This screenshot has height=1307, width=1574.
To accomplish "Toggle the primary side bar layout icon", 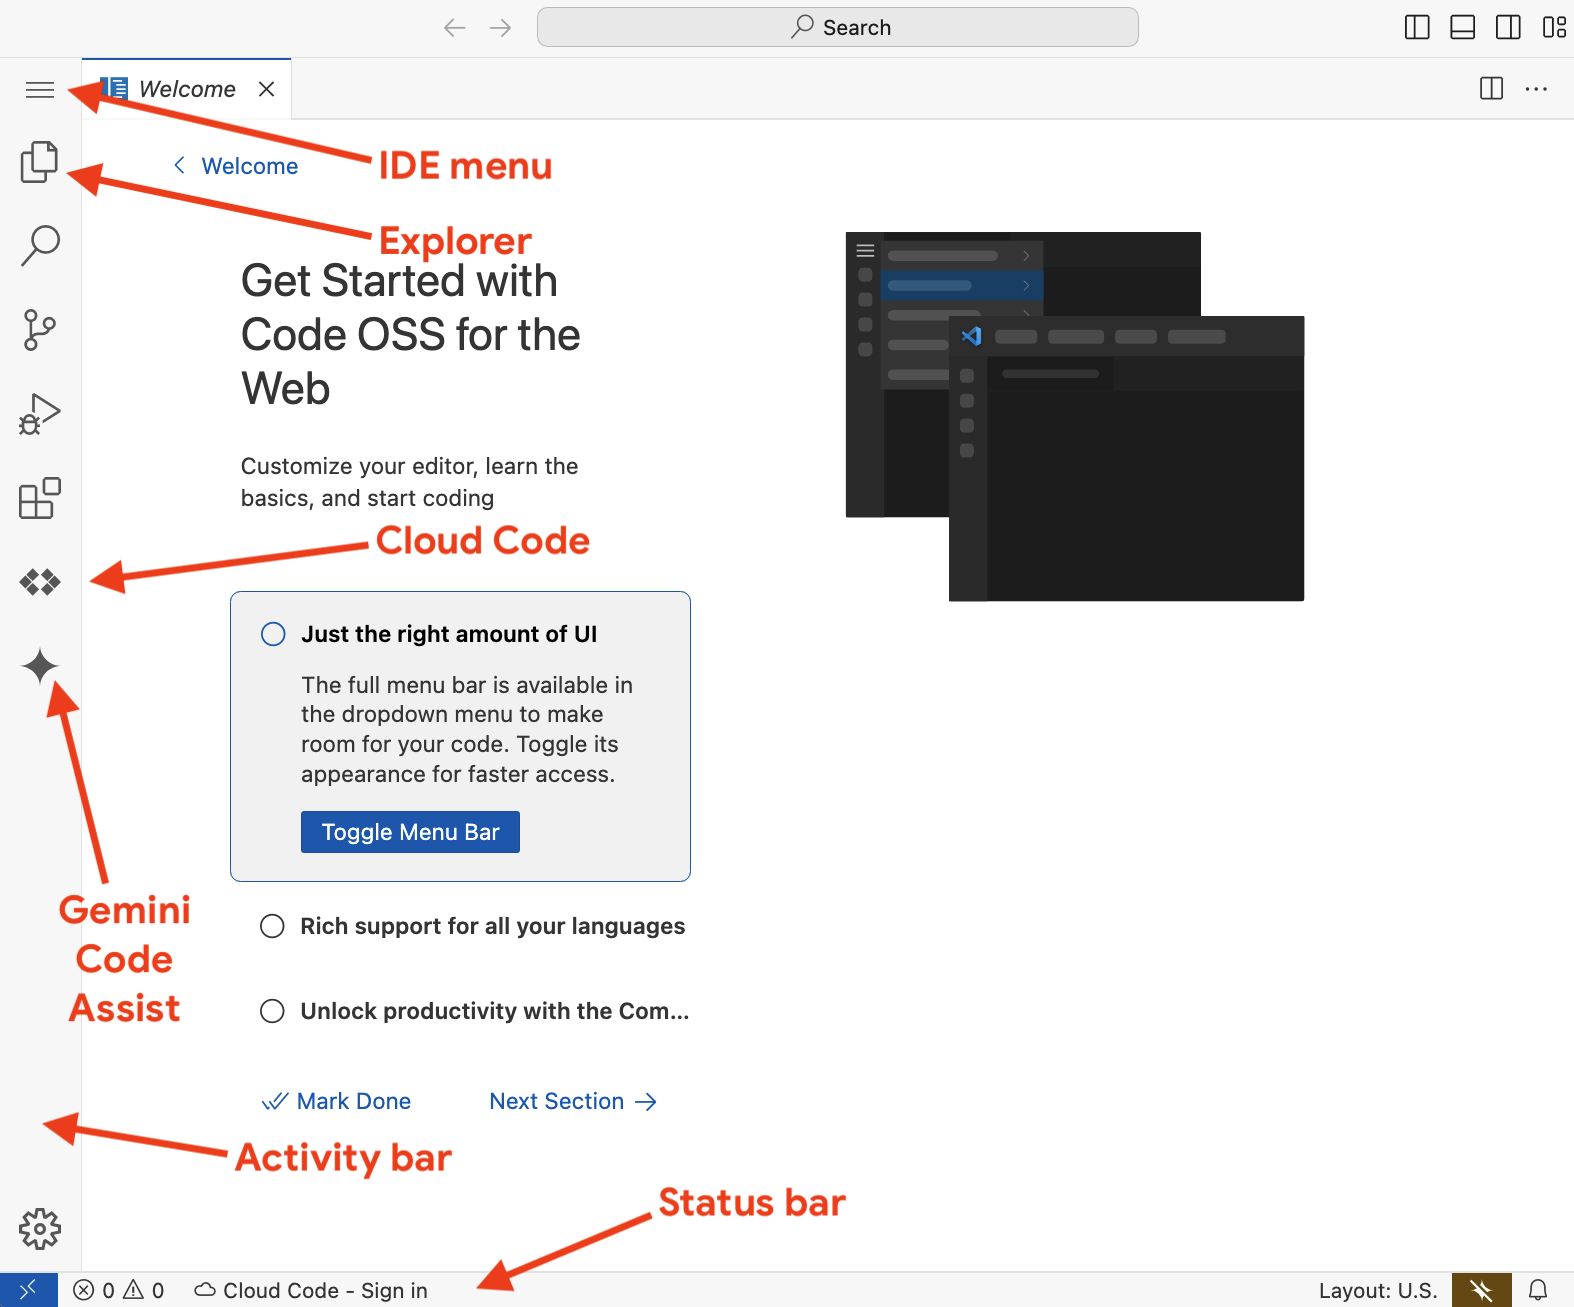I will click(x=1417, y=27).
